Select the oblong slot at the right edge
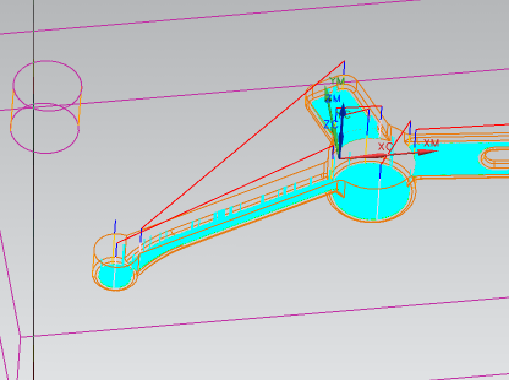Image resolution: width=512 pixels, height=384 pixels. (x=495, y=157)
